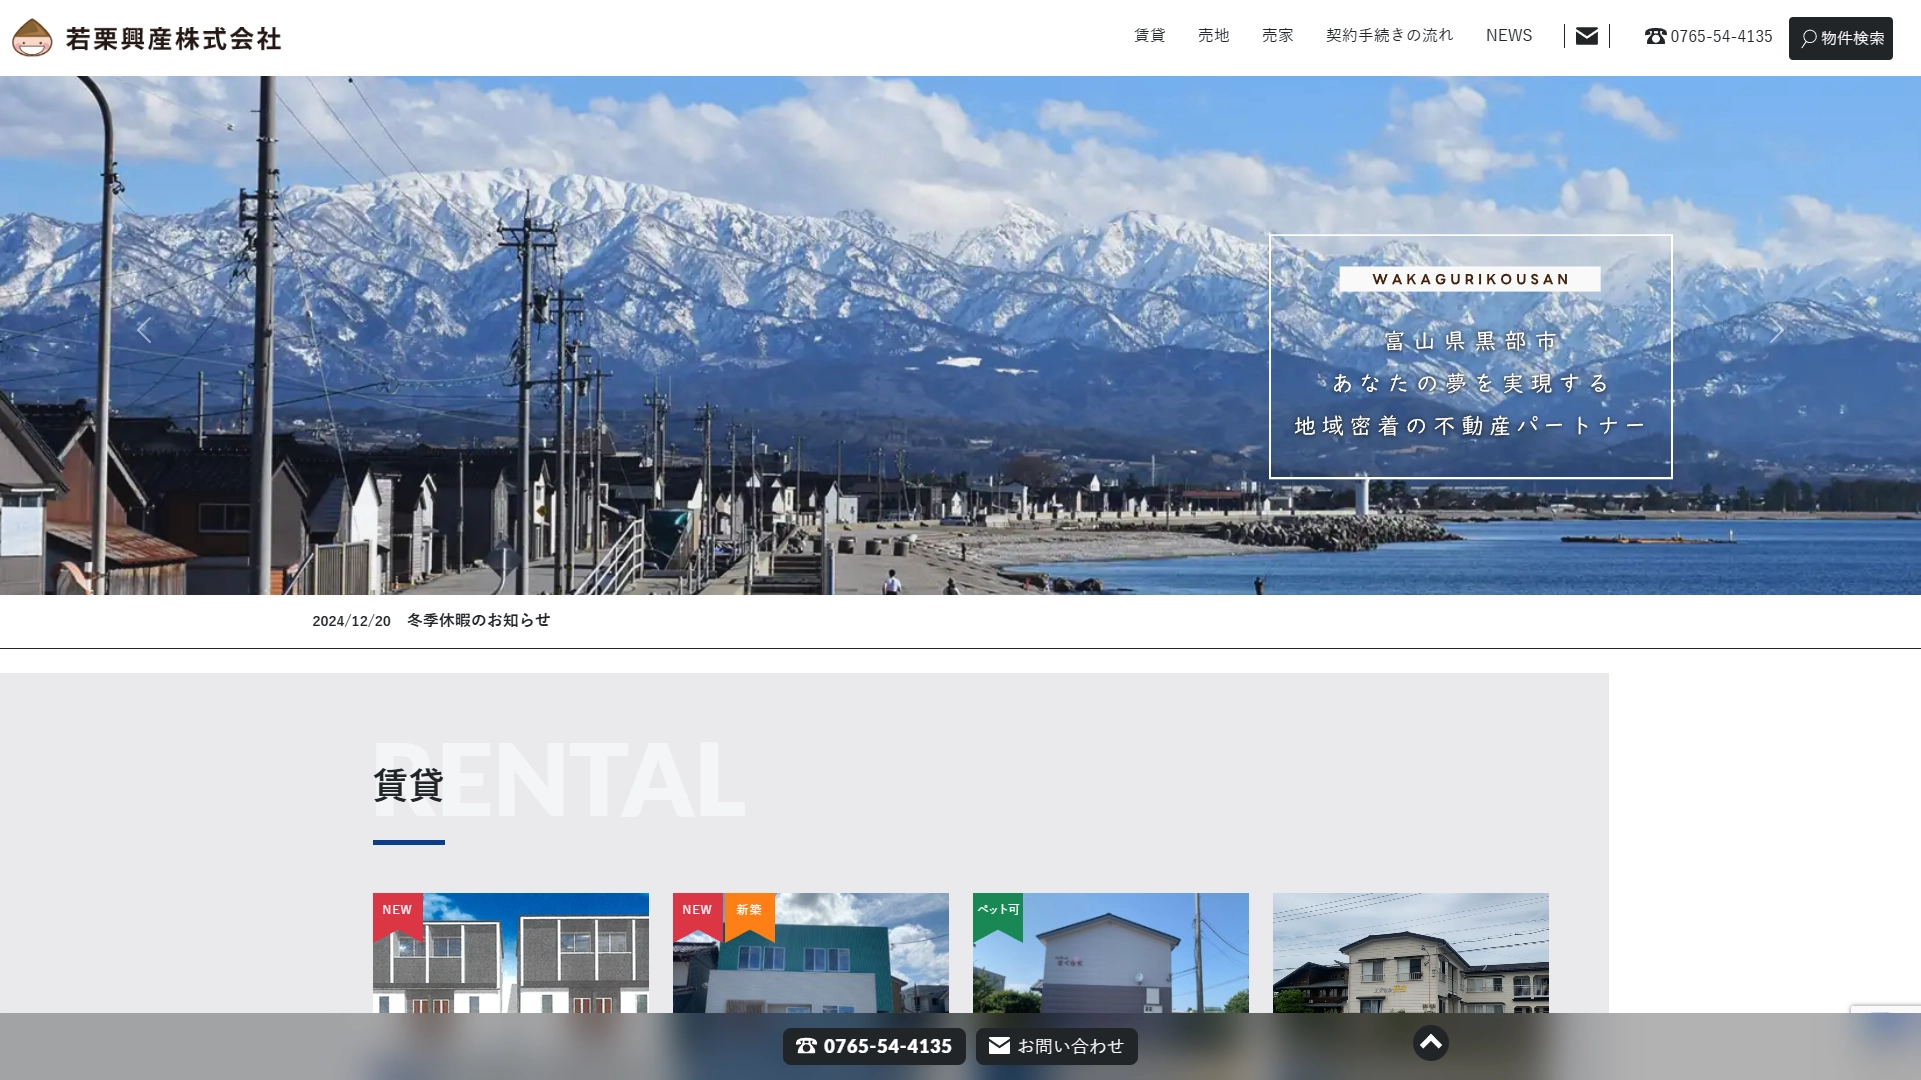The width and height of the screenshot is (1921, 1080).
Task: Advance slideshow with right arrow
Action: pos(1777,331)
